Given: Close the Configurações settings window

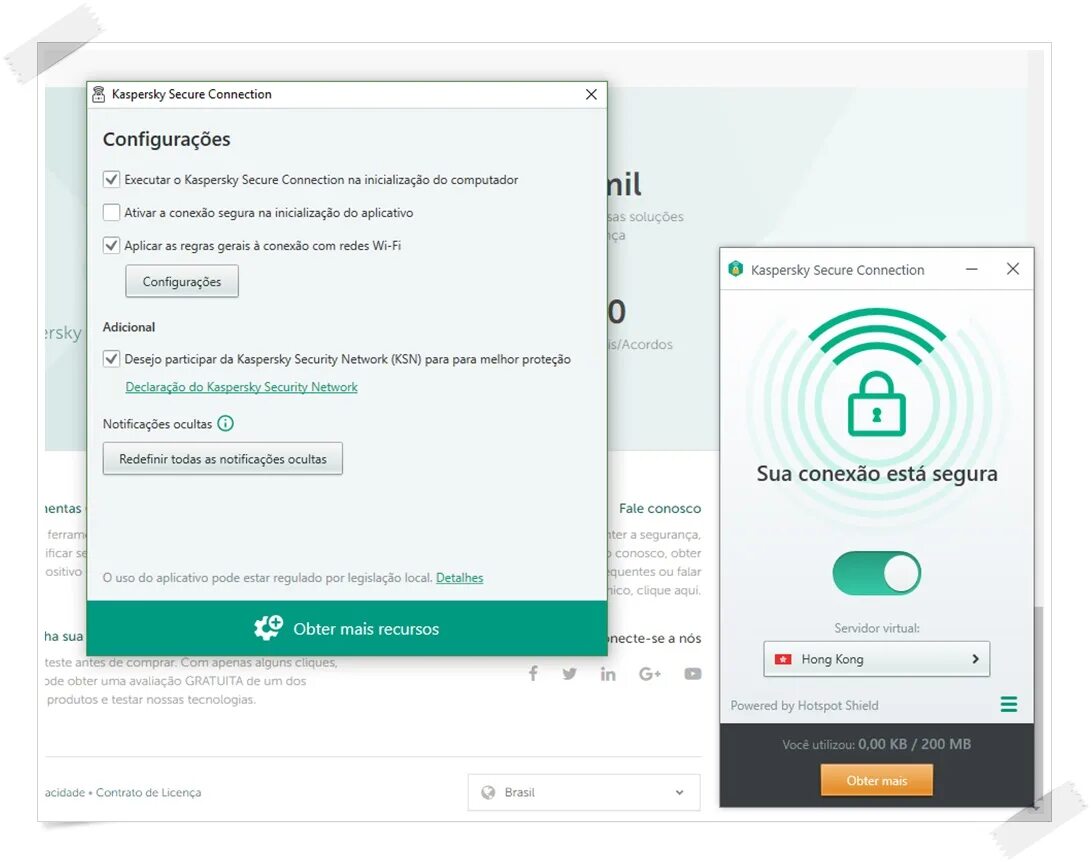Looking at the screenshot, I should (591, 95).
